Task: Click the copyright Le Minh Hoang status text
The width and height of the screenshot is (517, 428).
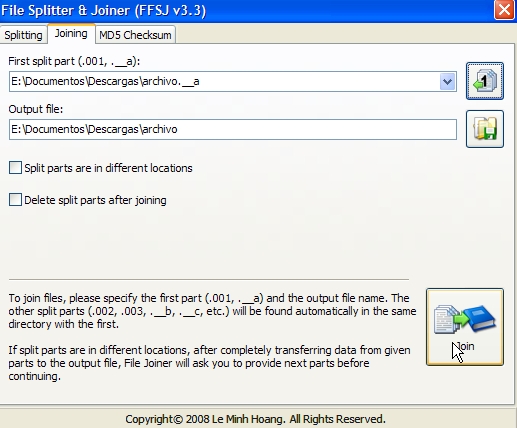Action: click(x=255, y=419)
